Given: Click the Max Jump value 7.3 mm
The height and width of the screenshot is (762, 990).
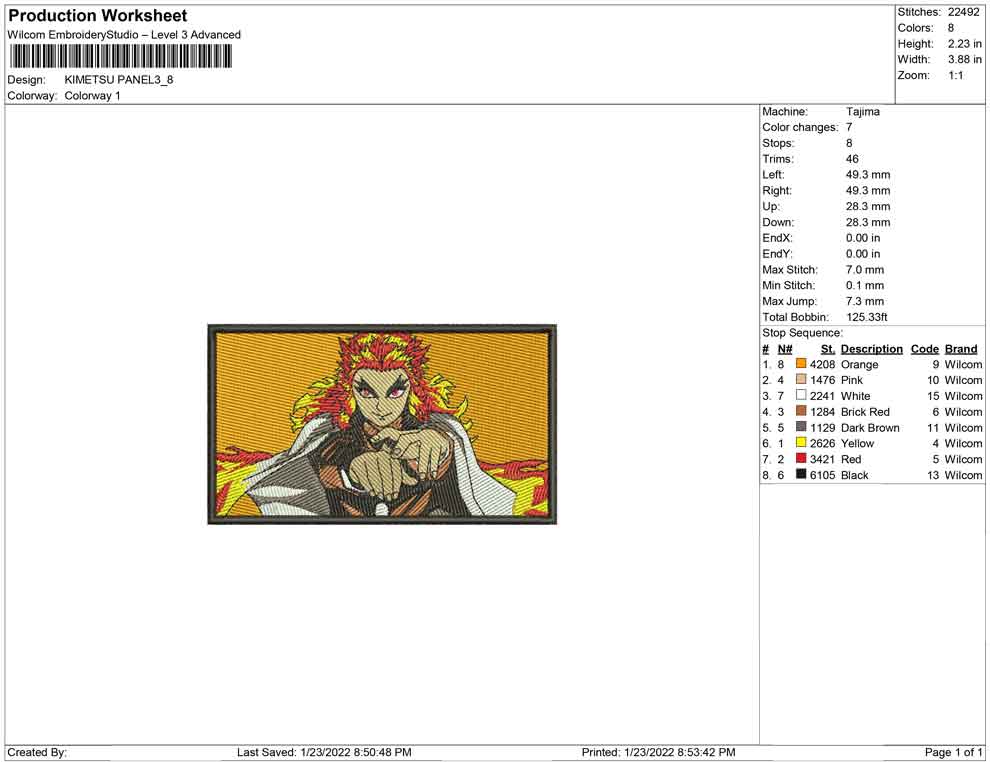Looking at the screenshot, I should click(865, 301).
